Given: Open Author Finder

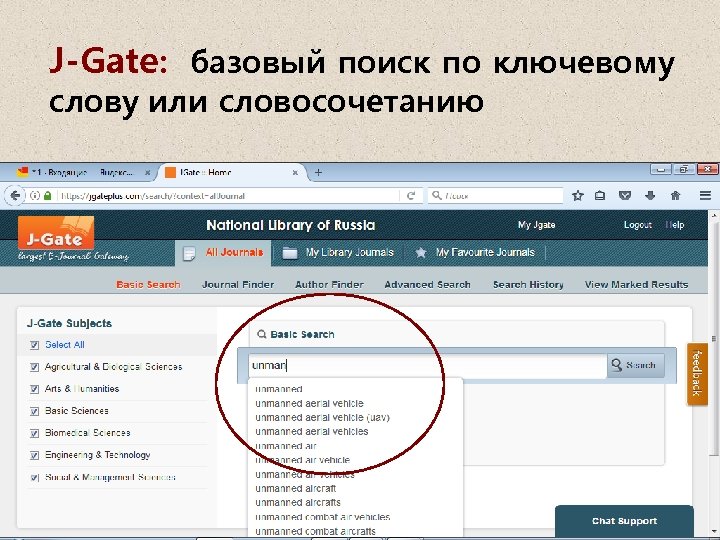Looking at the screenshot, I should point(329,284).
